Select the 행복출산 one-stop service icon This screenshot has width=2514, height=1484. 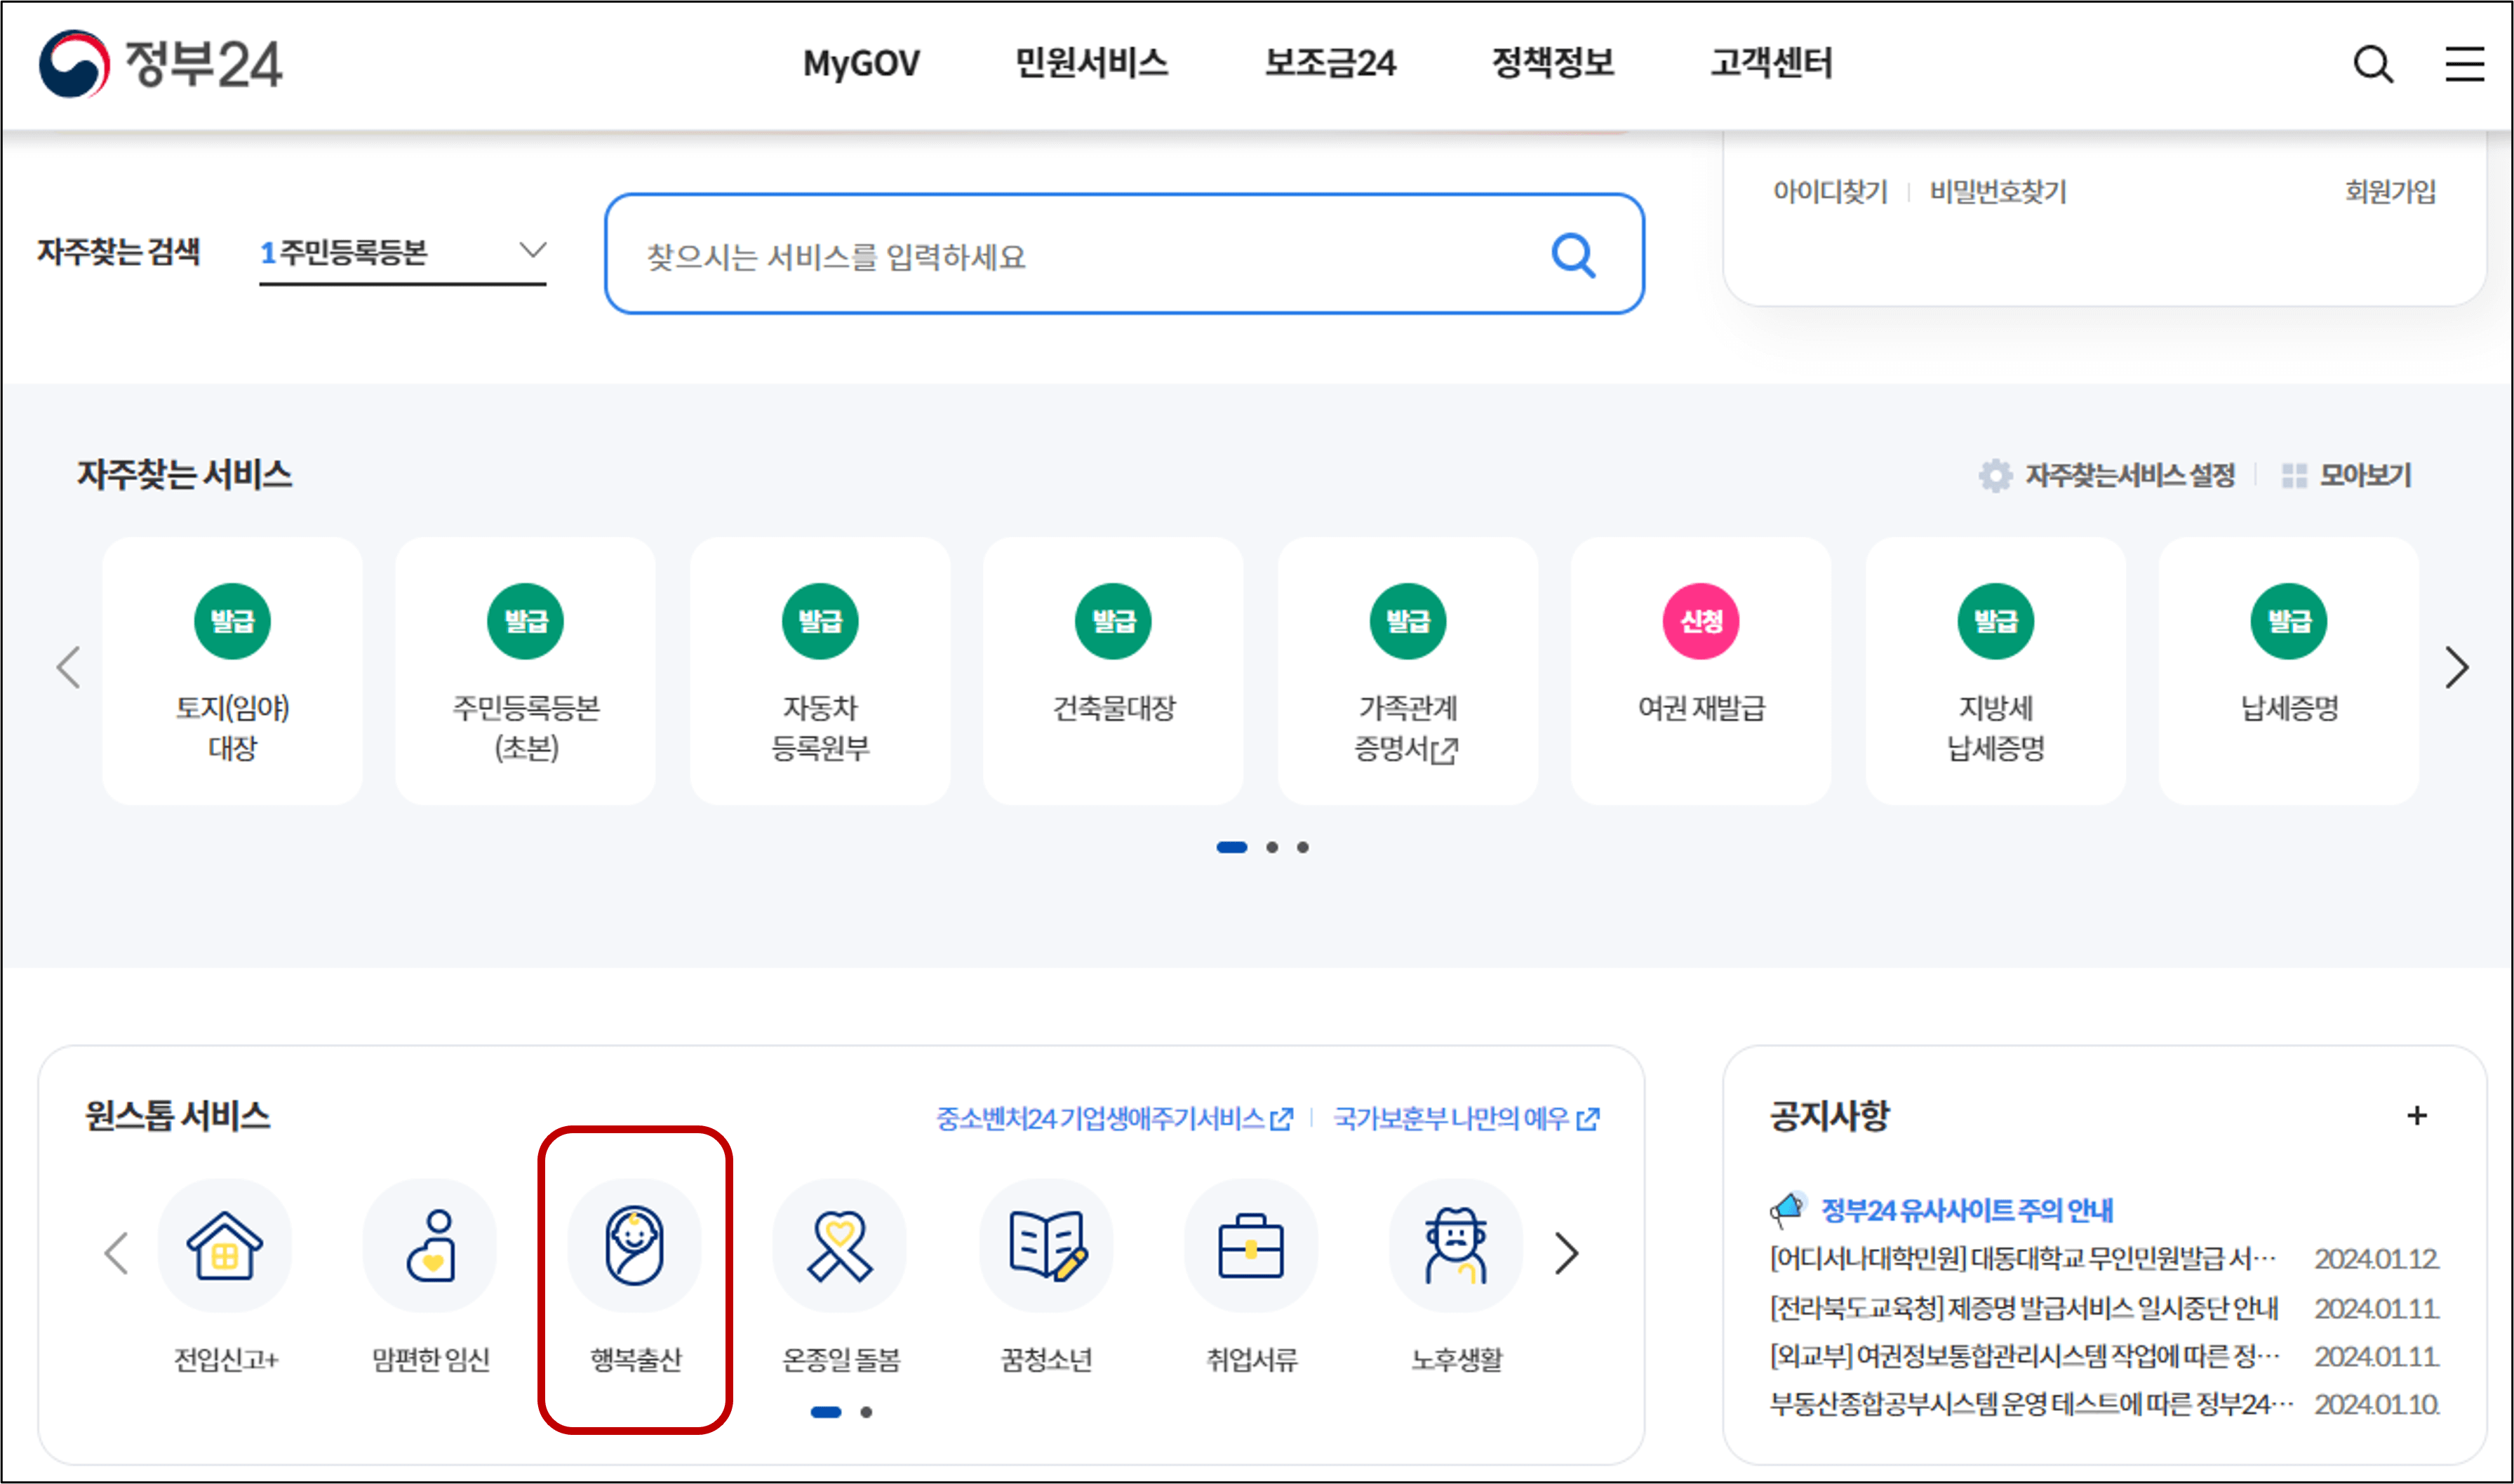(x=635, y=1246)
